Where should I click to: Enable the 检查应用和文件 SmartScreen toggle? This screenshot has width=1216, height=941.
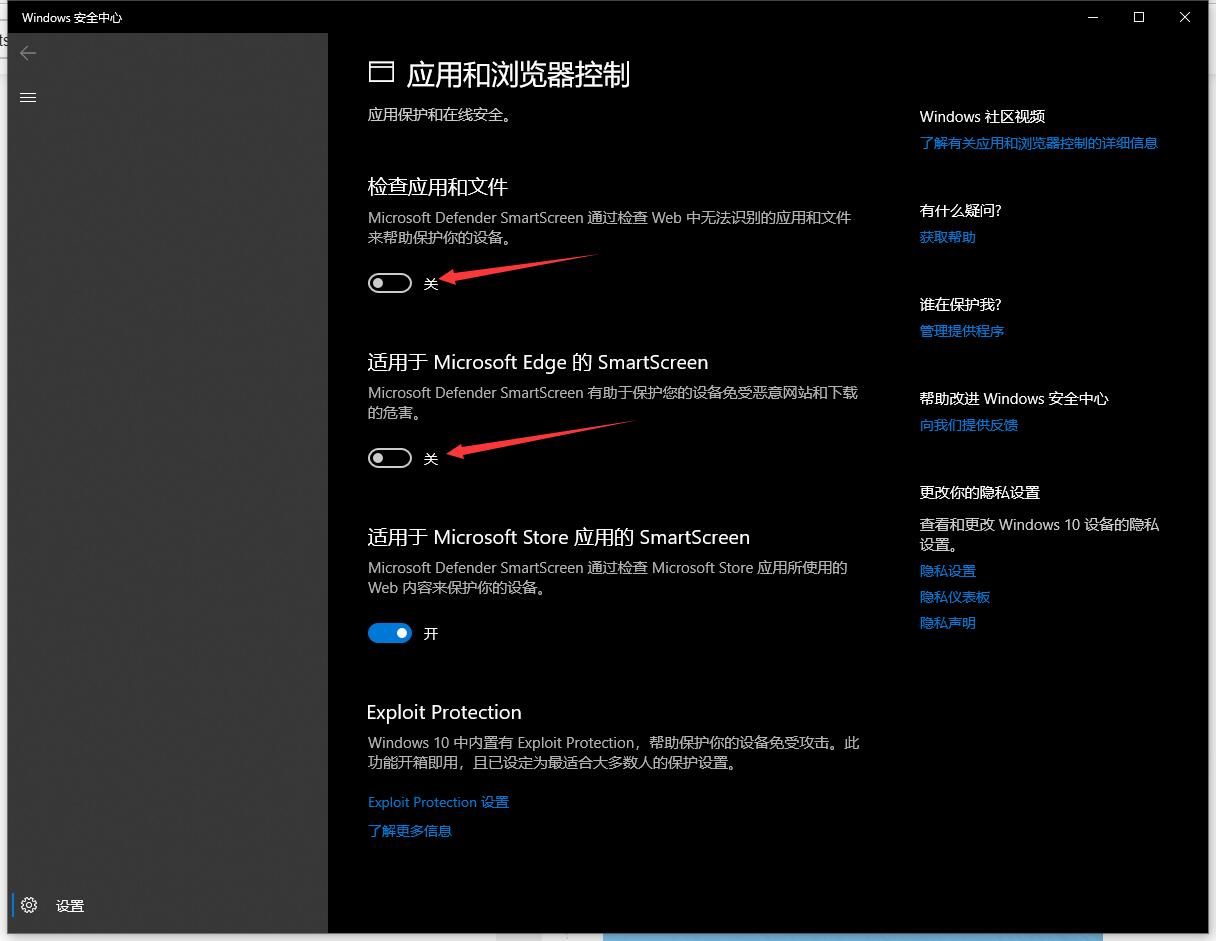(x=390, y=283)
